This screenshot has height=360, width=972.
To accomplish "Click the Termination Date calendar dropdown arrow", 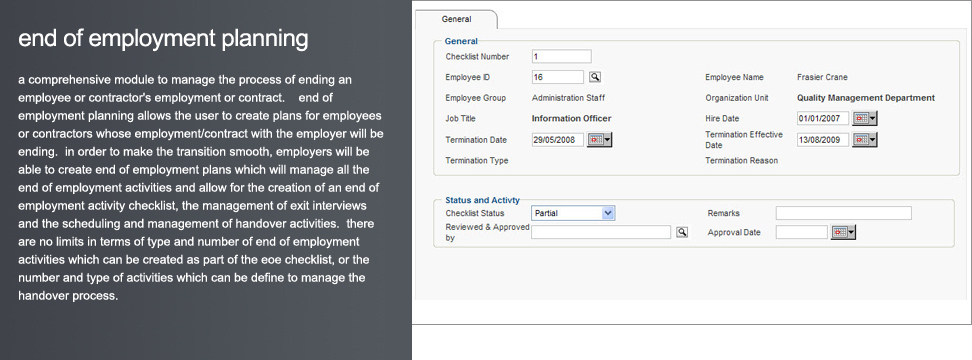I will [x=608, y=139].
